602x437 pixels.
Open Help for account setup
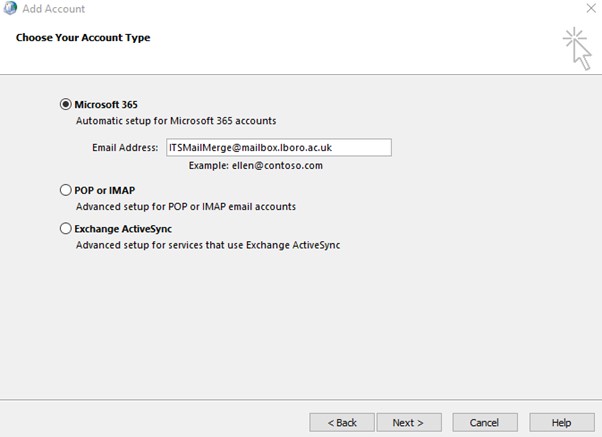(561, 422)
